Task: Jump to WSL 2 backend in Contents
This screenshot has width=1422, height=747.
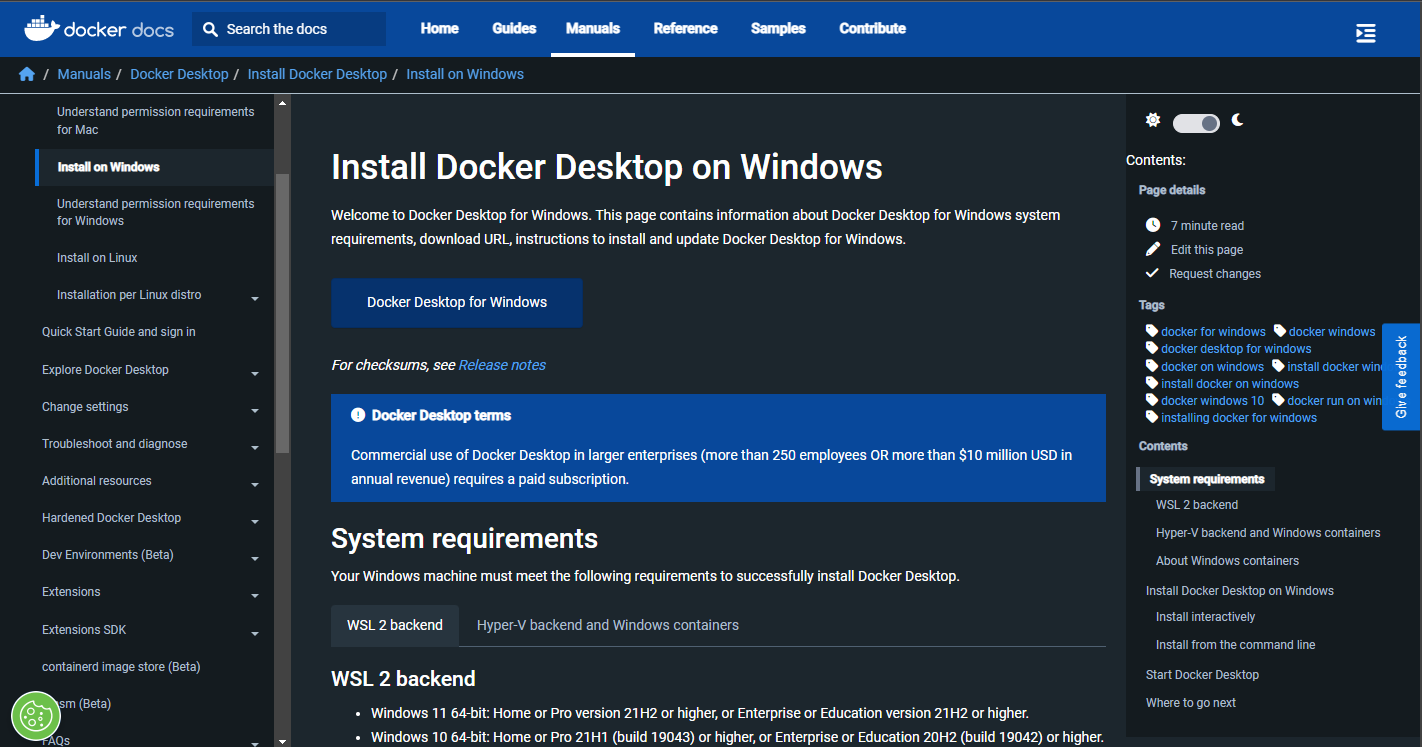Action: (1197, 505)
